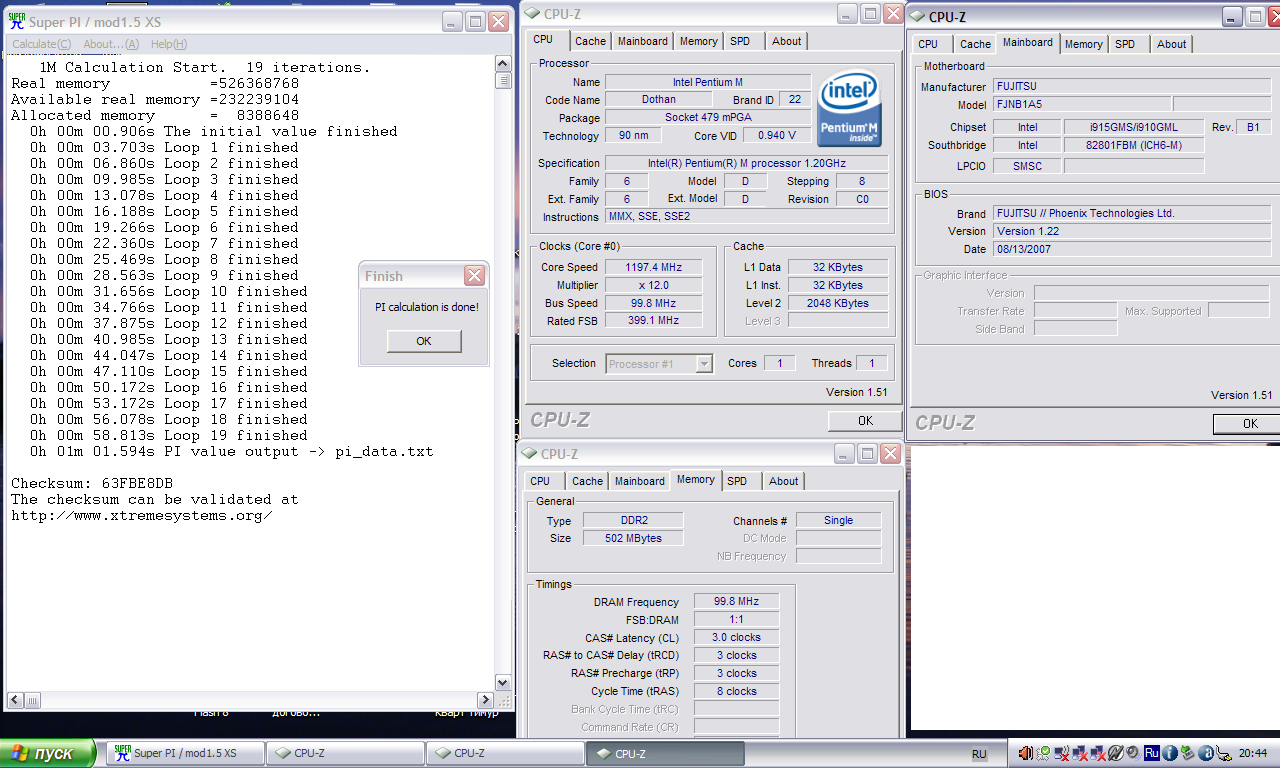The height and width of the screenshot is (768, 1280).
Task: Click the CPU-Z icon in CPU window title bar
Action: [x=532, y=13]
